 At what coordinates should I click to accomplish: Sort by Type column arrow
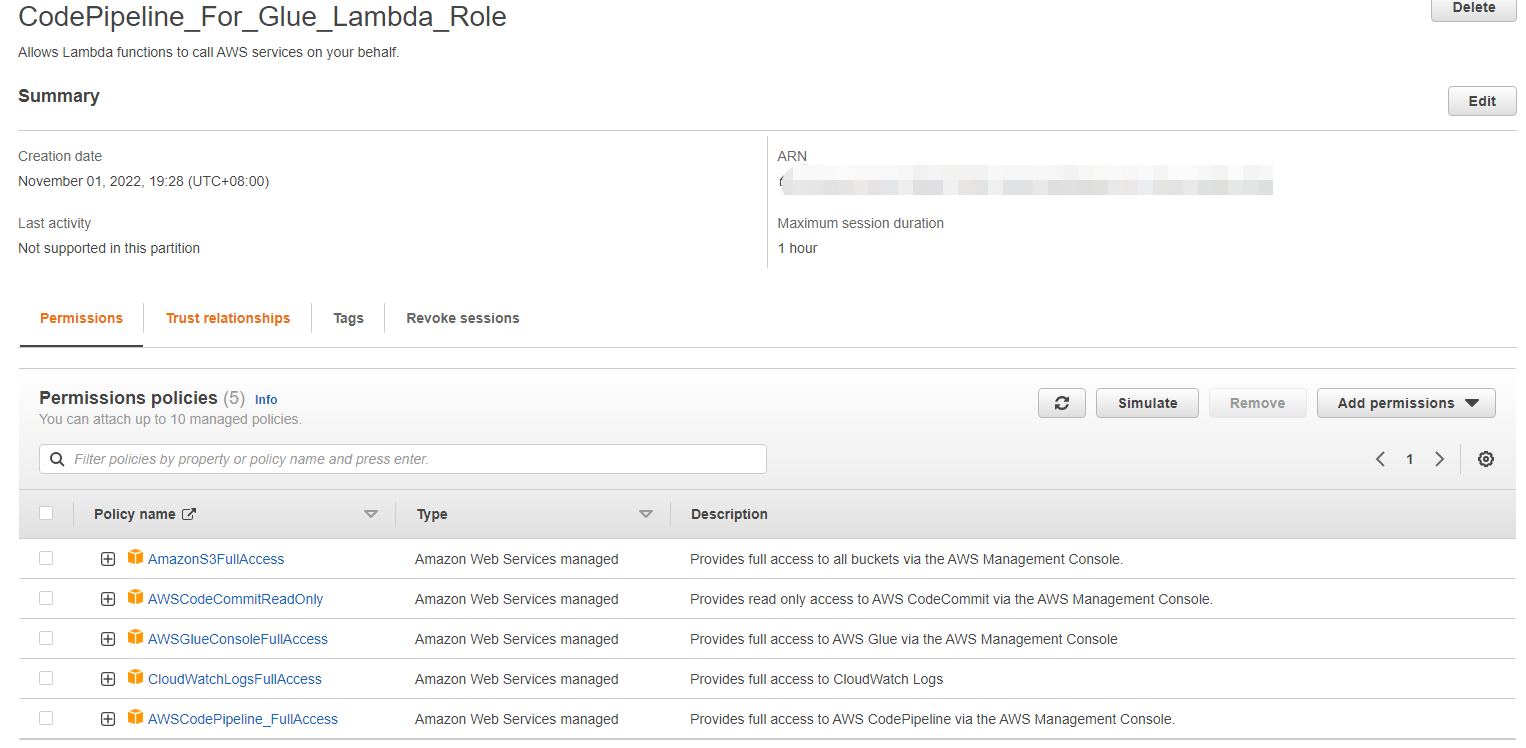pos(646,514)
